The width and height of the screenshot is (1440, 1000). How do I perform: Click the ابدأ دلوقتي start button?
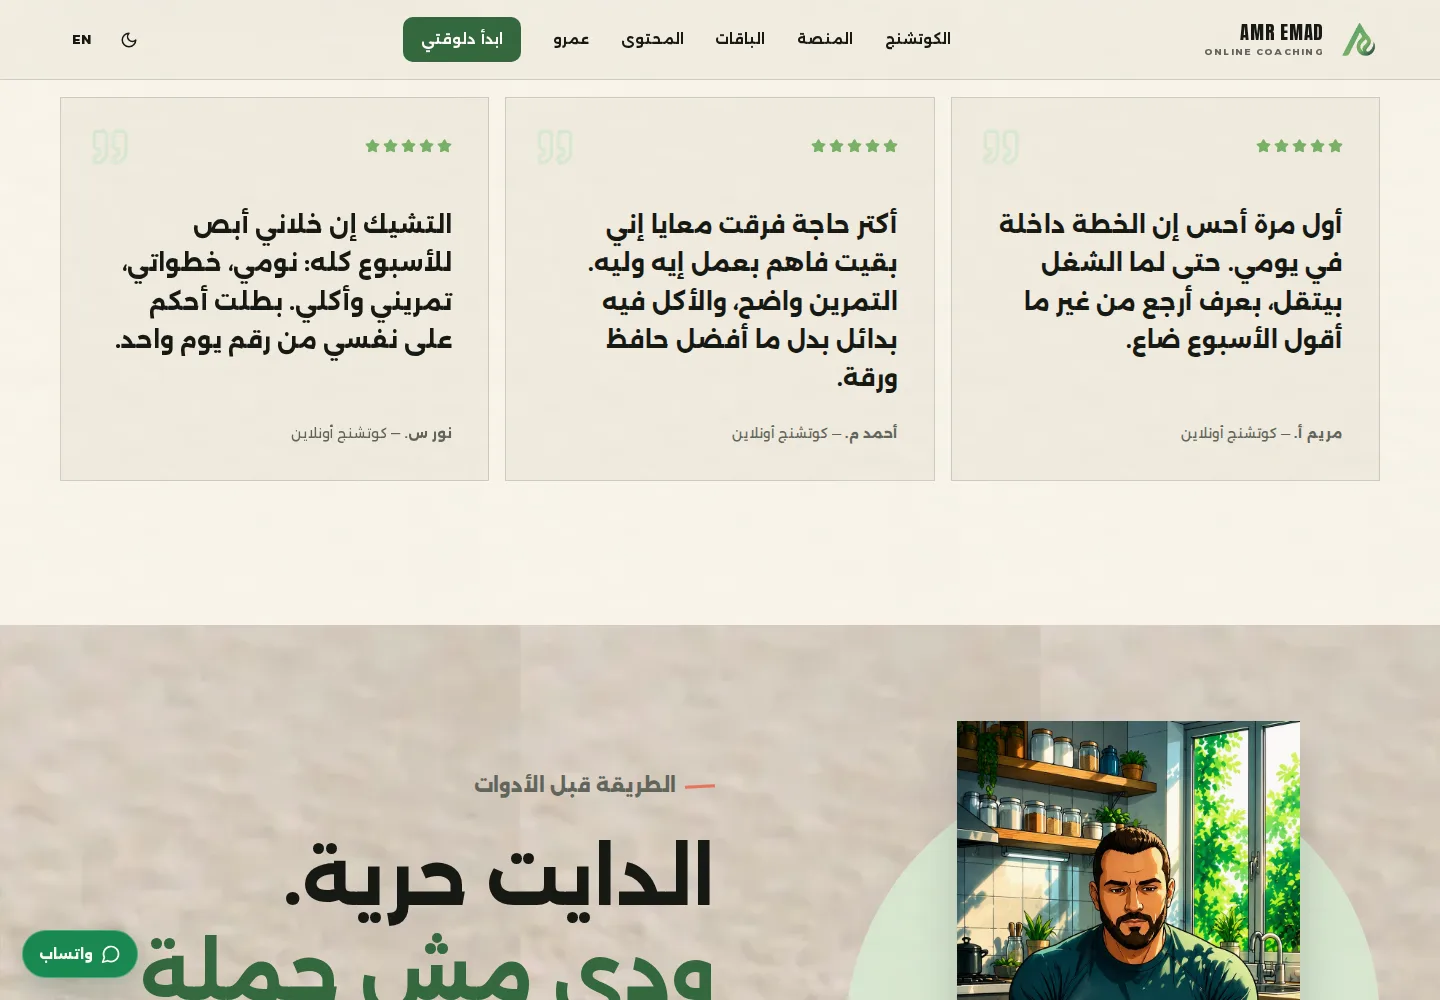tap(462, 39)
